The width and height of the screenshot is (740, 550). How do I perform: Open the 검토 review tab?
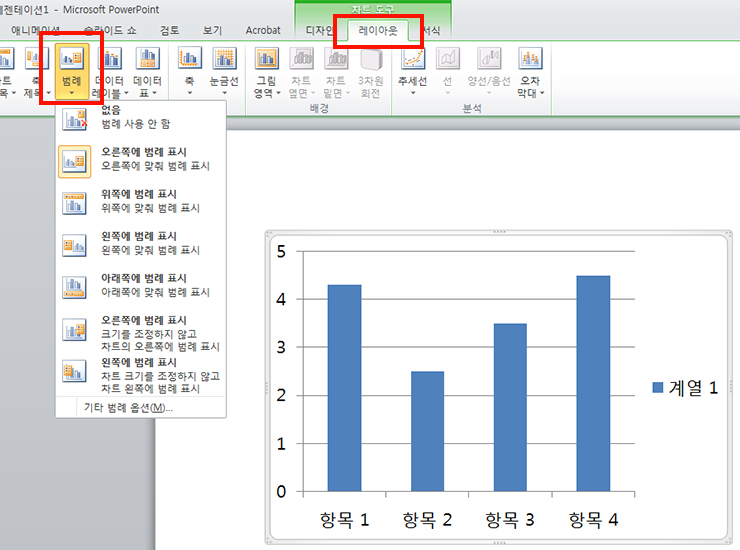click(170, 32)
